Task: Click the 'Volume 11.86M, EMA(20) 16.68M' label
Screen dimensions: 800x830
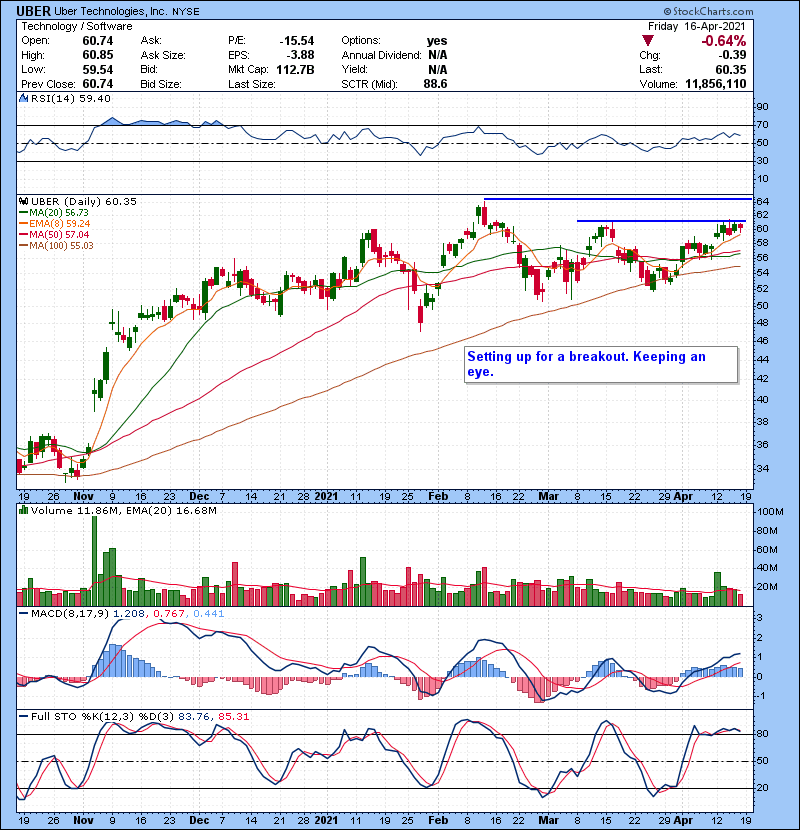Action: click(124, 511)
